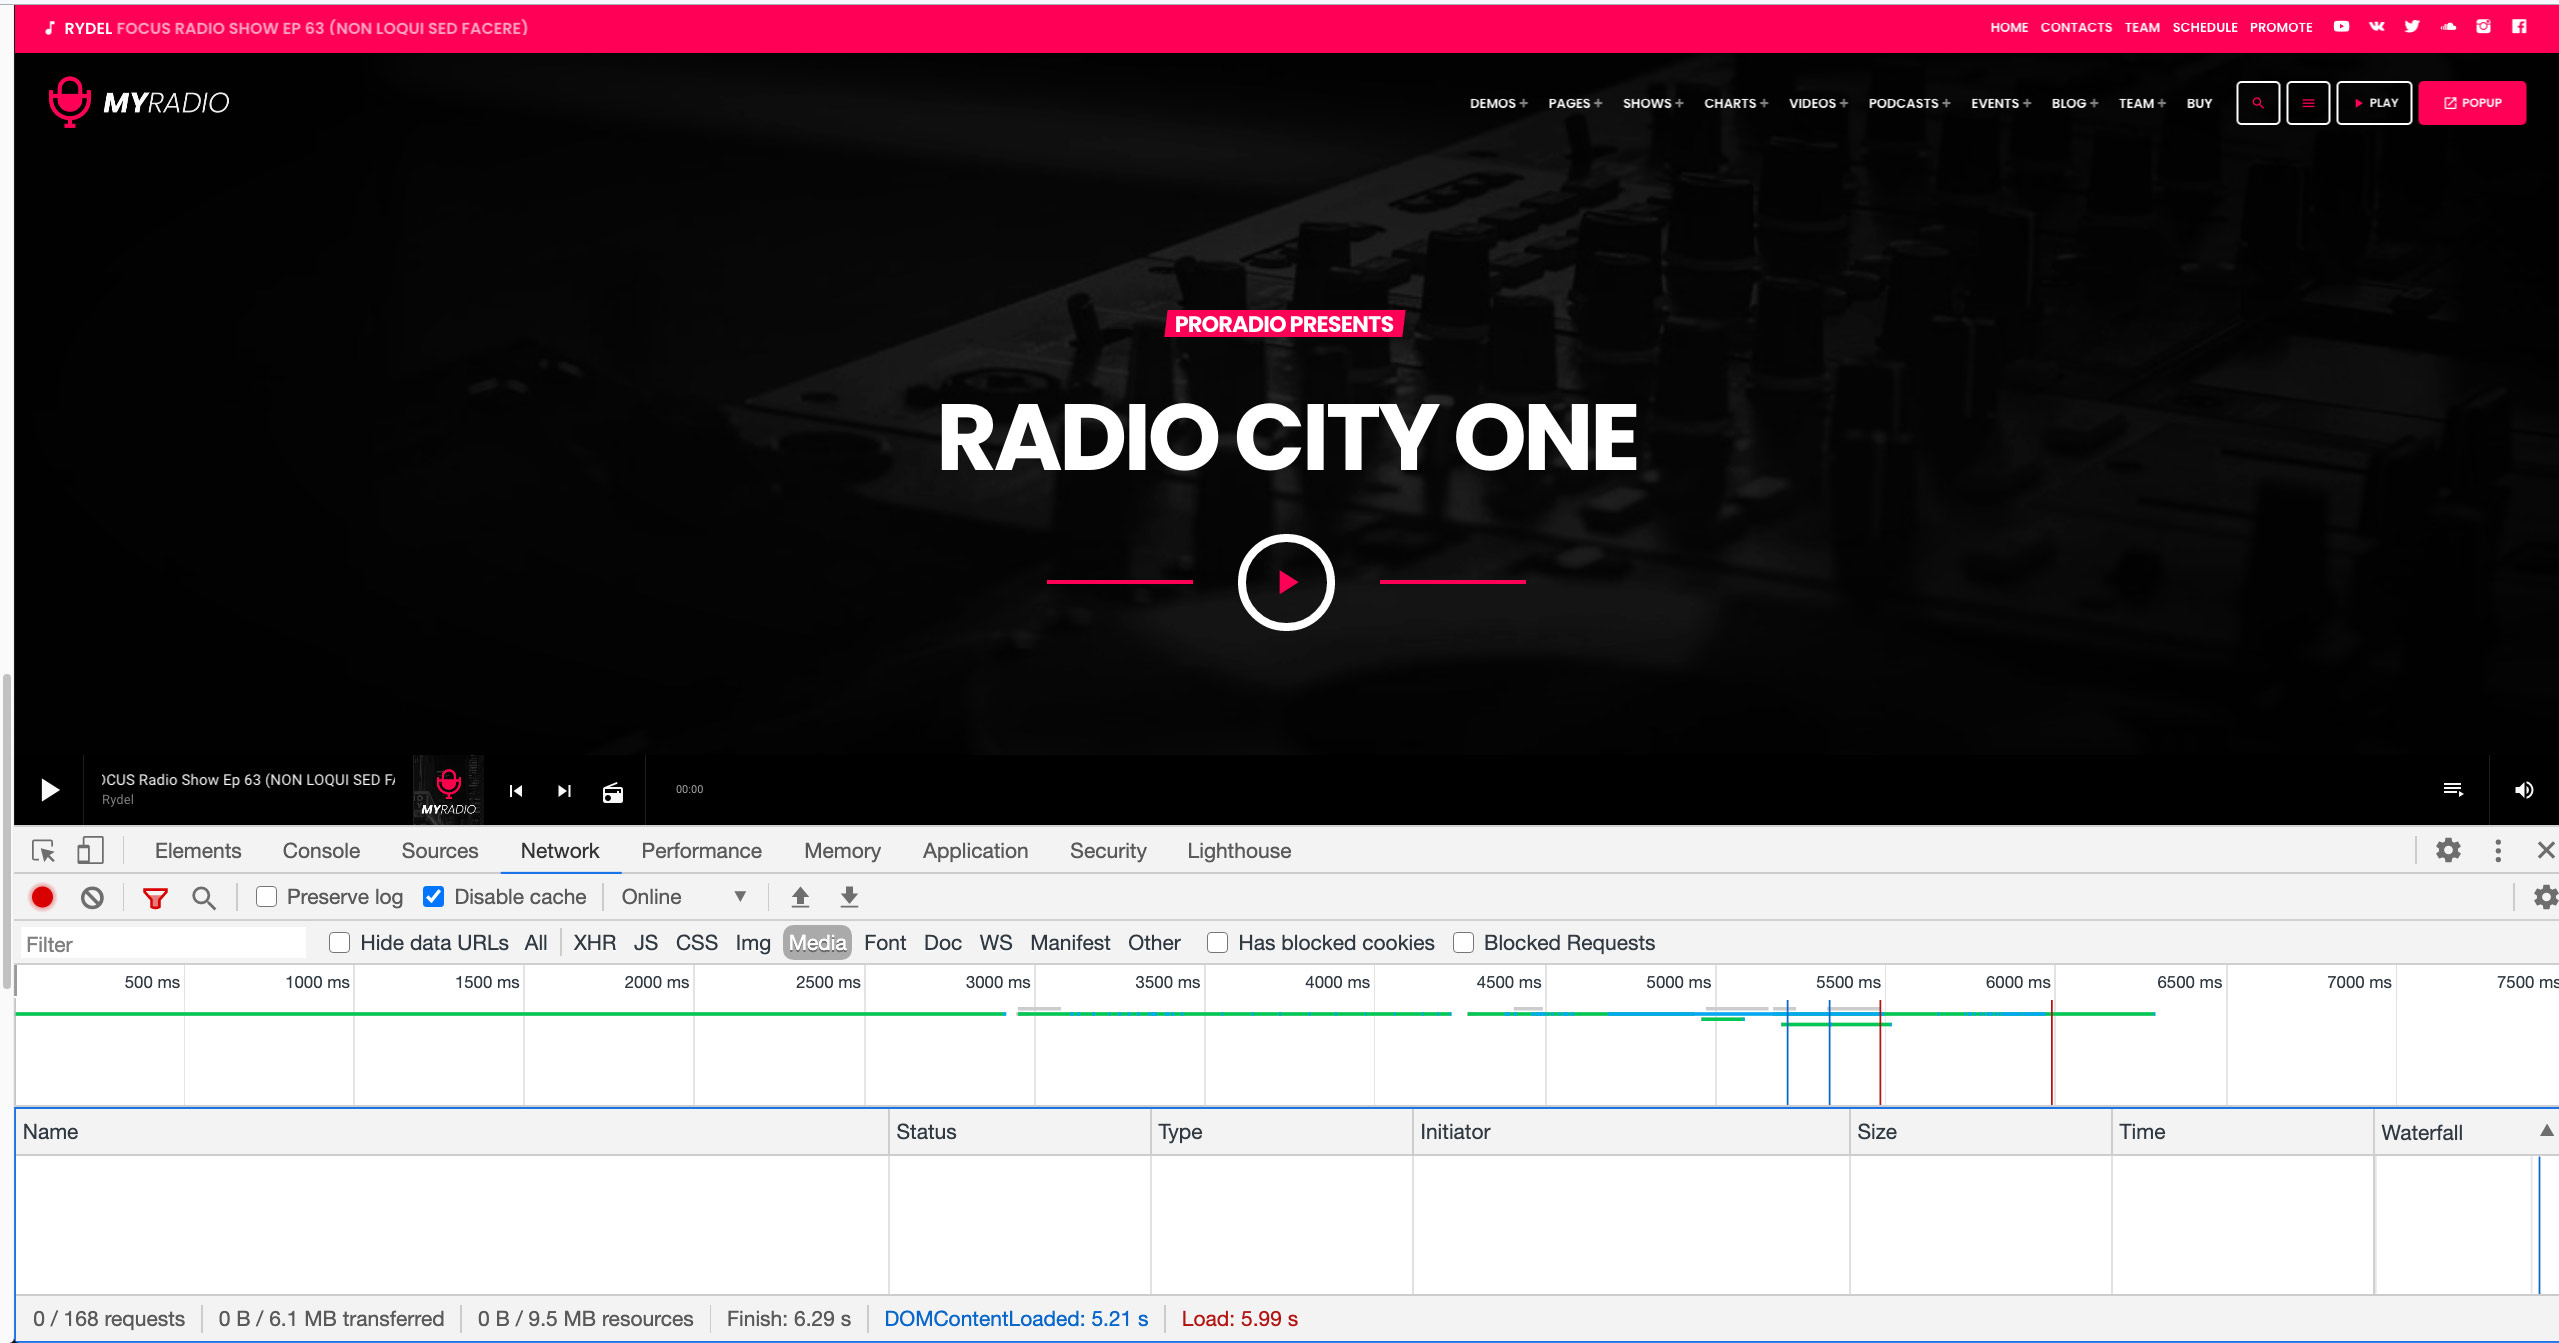Enable the Preserve log checkbox

click(266, 897)
